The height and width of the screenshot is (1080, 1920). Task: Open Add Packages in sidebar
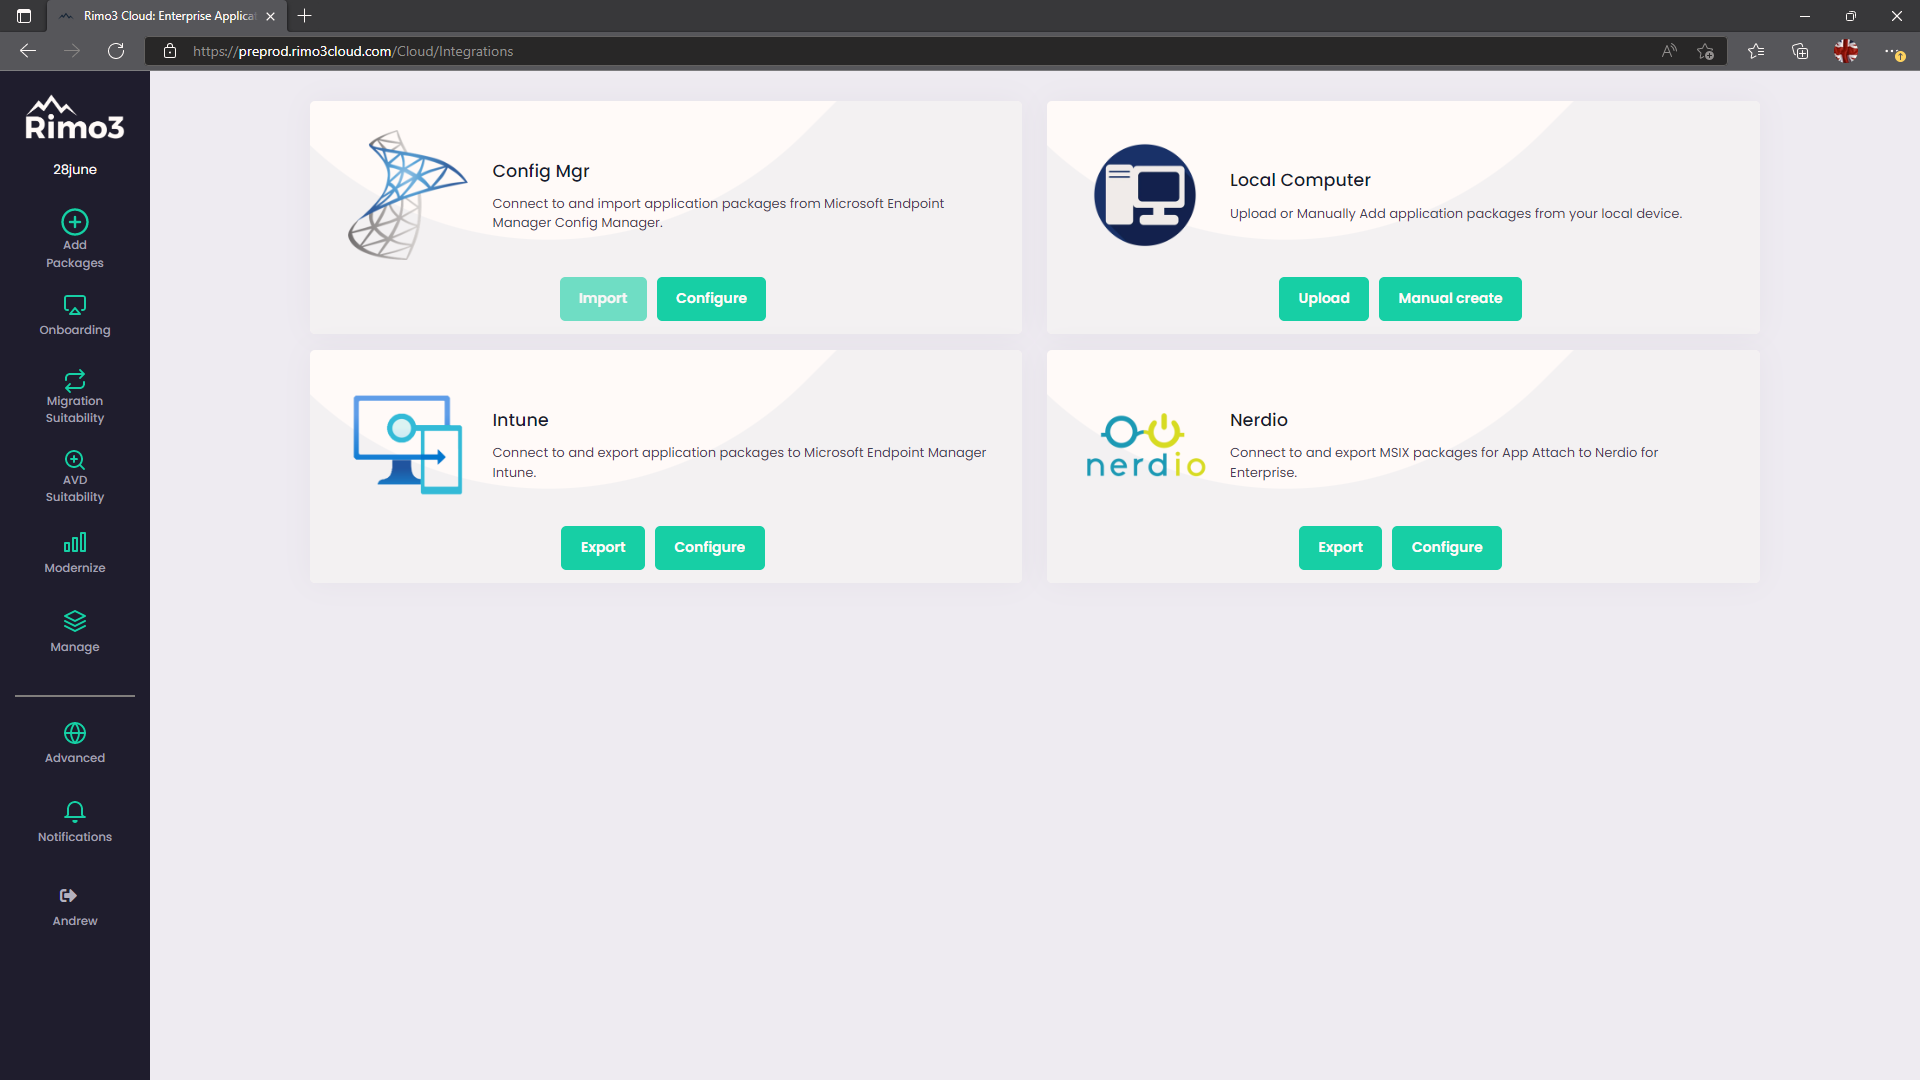click(x=75, y=238)
